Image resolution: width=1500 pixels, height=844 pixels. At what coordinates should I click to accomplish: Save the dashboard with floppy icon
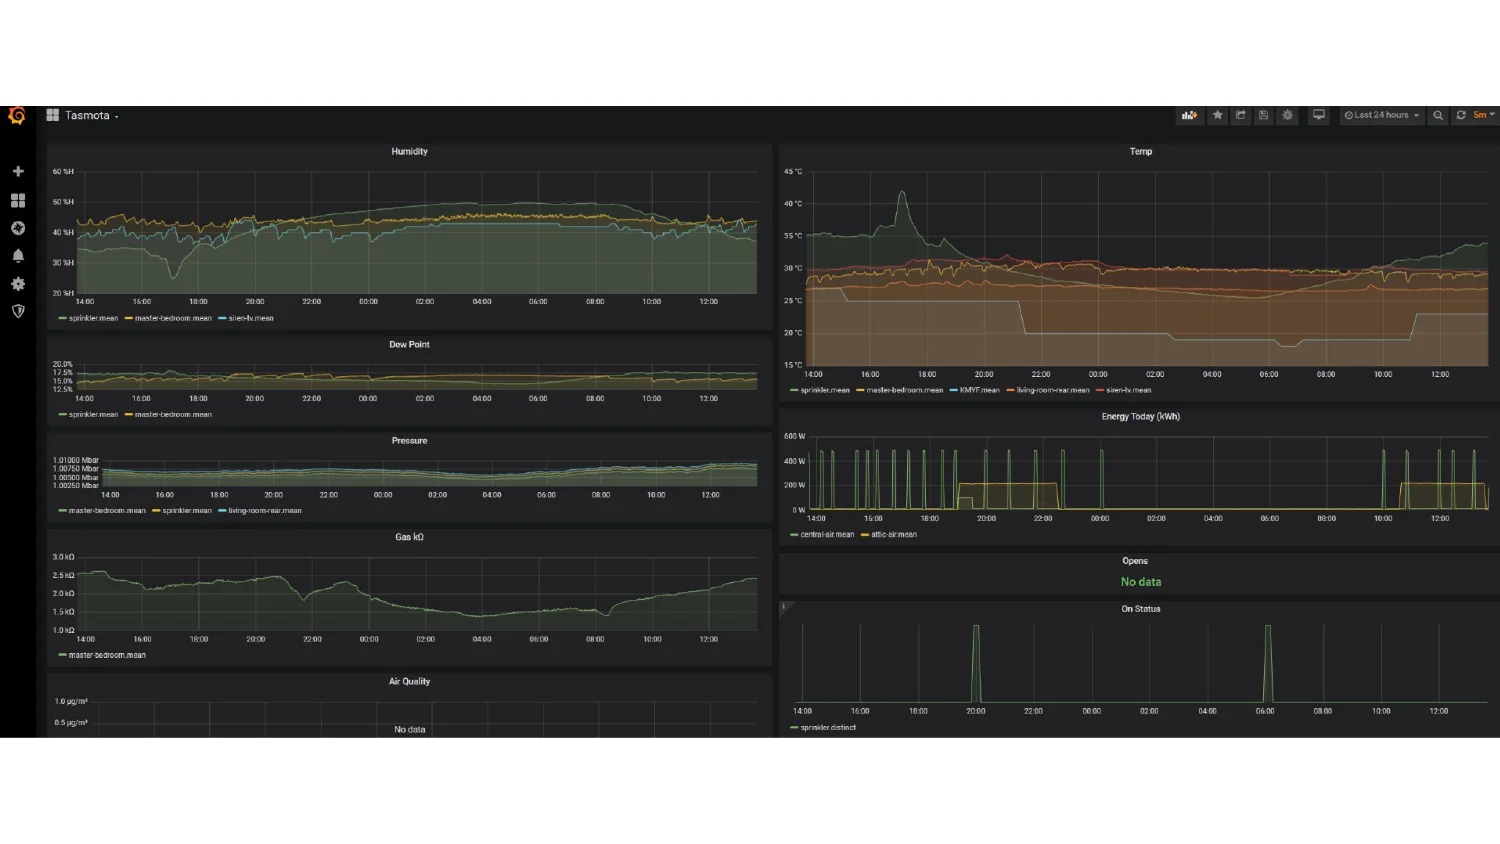(x=1263, y=115)
